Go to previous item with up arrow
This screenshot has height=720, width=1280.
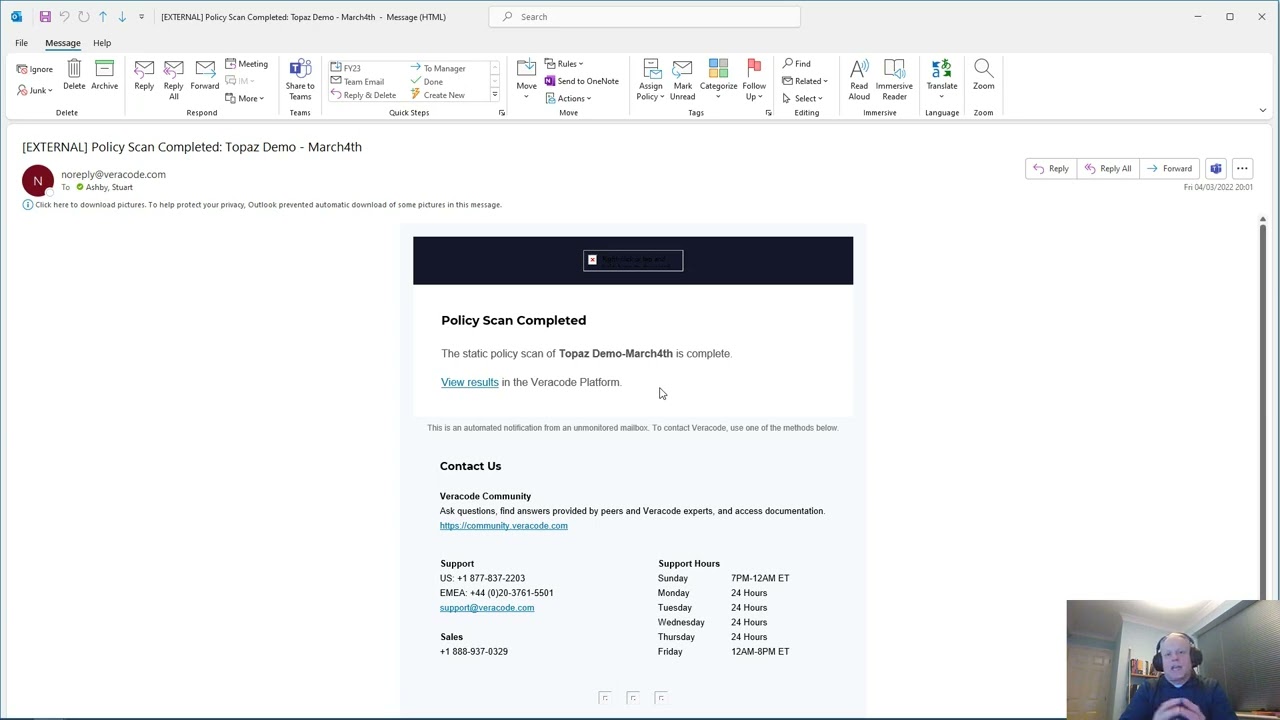tap(102, 17)
